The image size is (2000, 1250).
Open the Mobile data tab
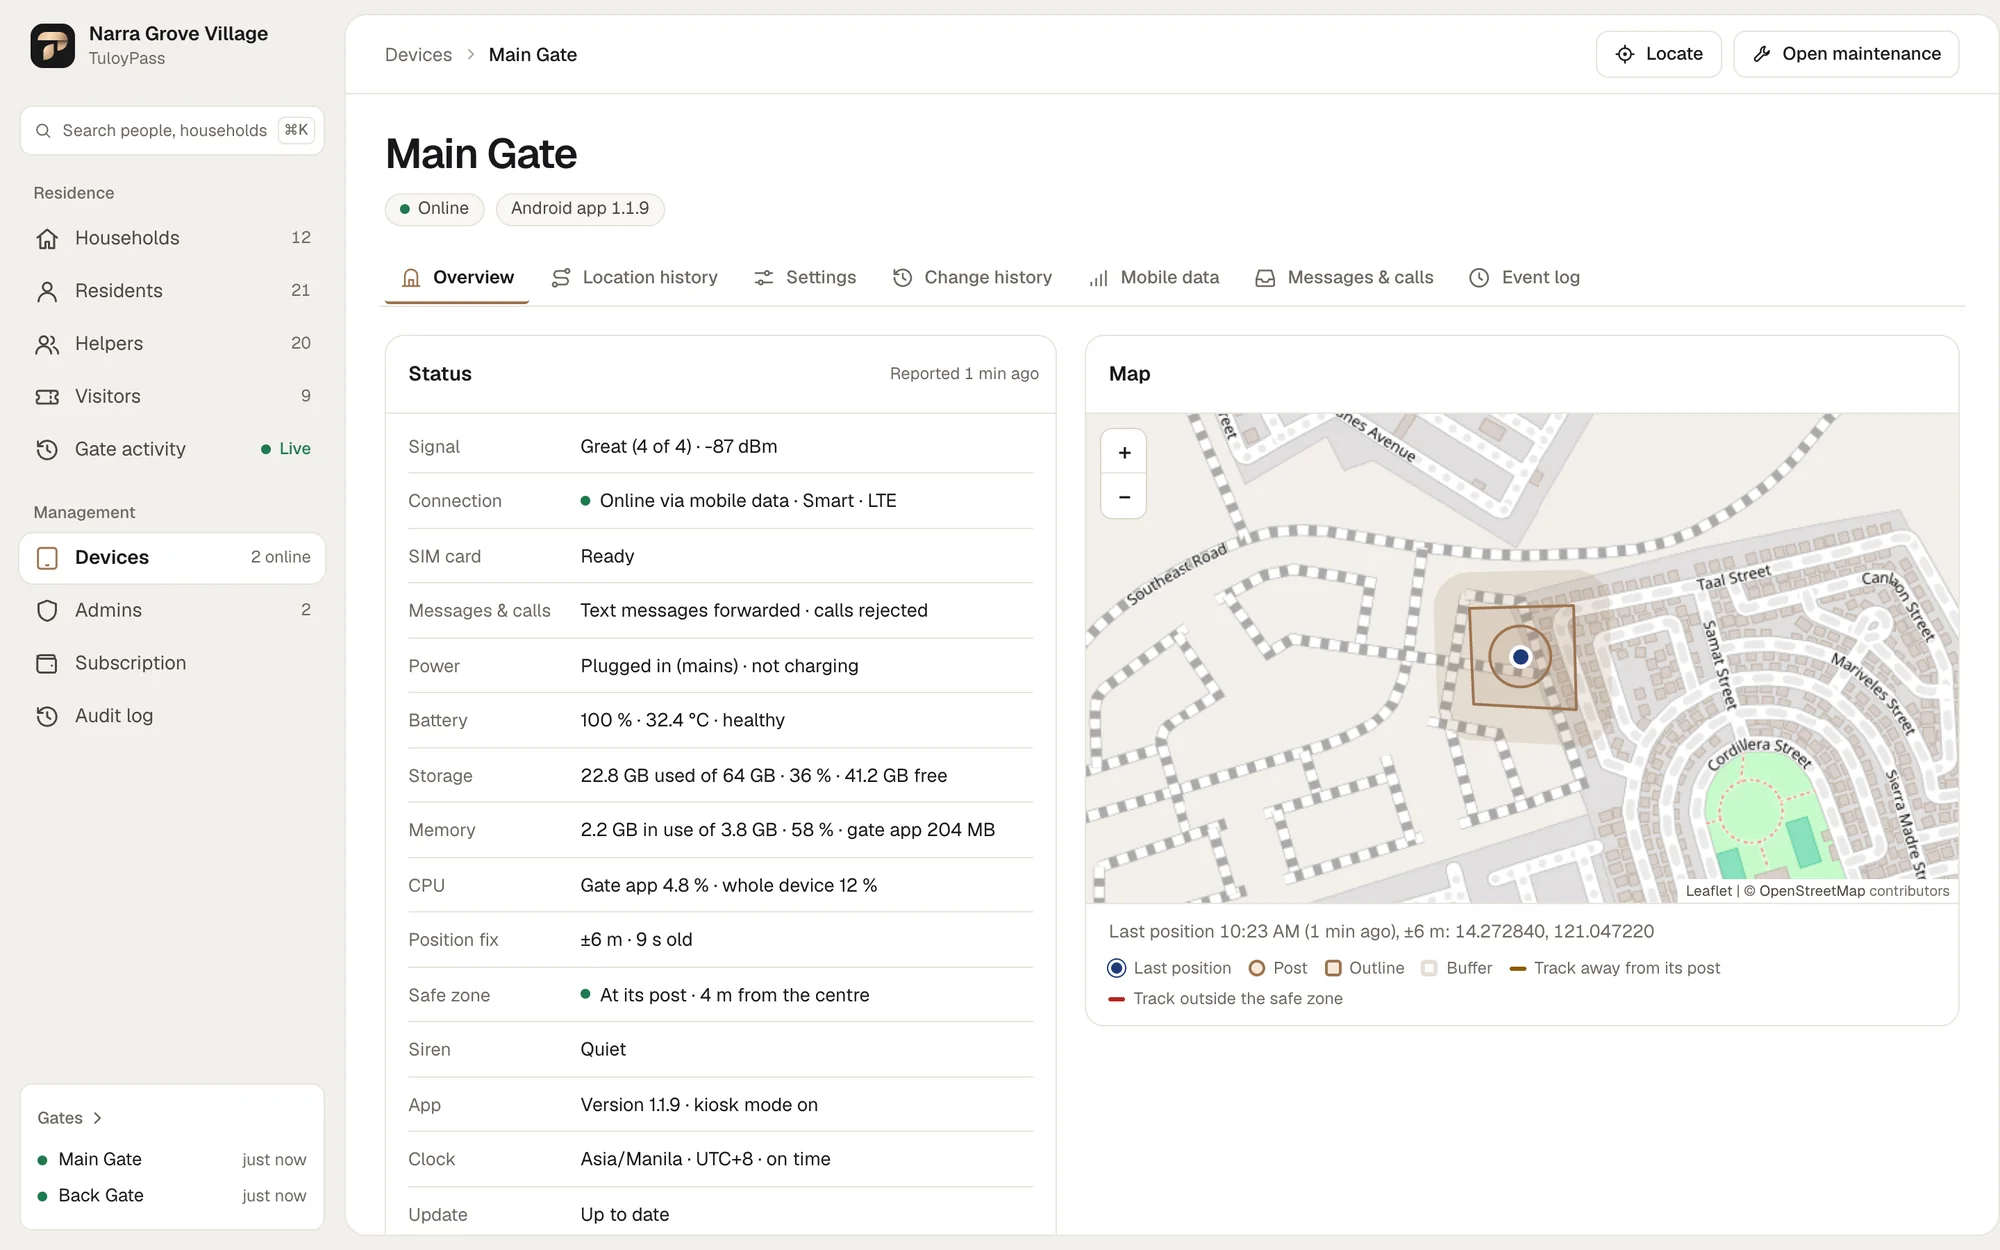pos(1154,278)
